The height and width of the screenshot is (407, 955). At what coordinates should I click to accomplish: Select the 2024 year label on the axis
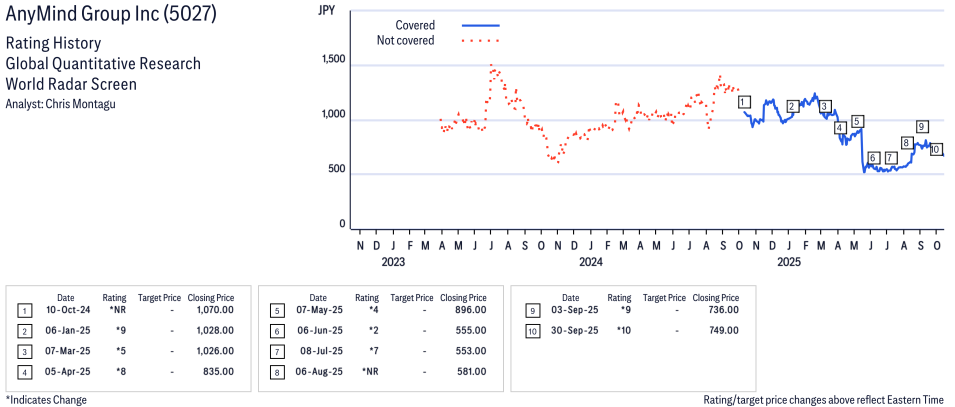point(591,263)
